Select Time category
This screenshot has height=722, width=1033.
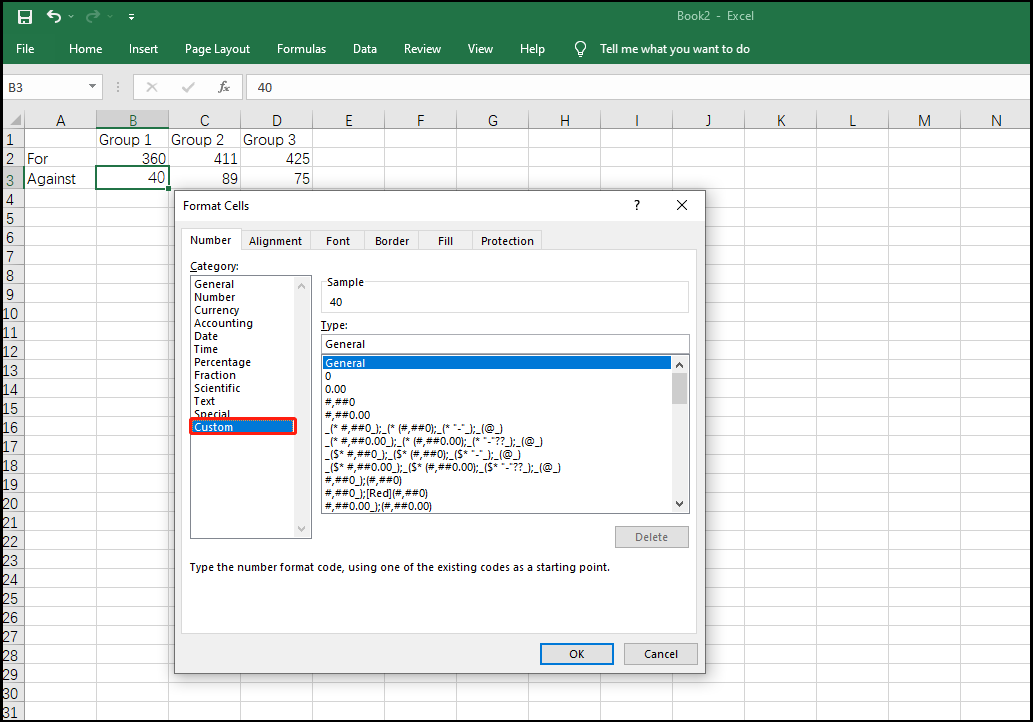206,349
